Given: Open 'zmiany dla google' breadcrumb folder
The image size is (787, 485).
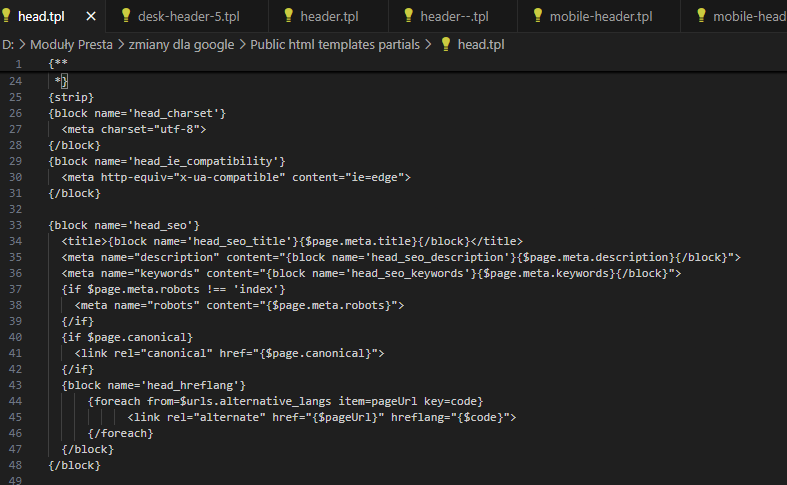Looking at the screenshot, I should point(181,45).
